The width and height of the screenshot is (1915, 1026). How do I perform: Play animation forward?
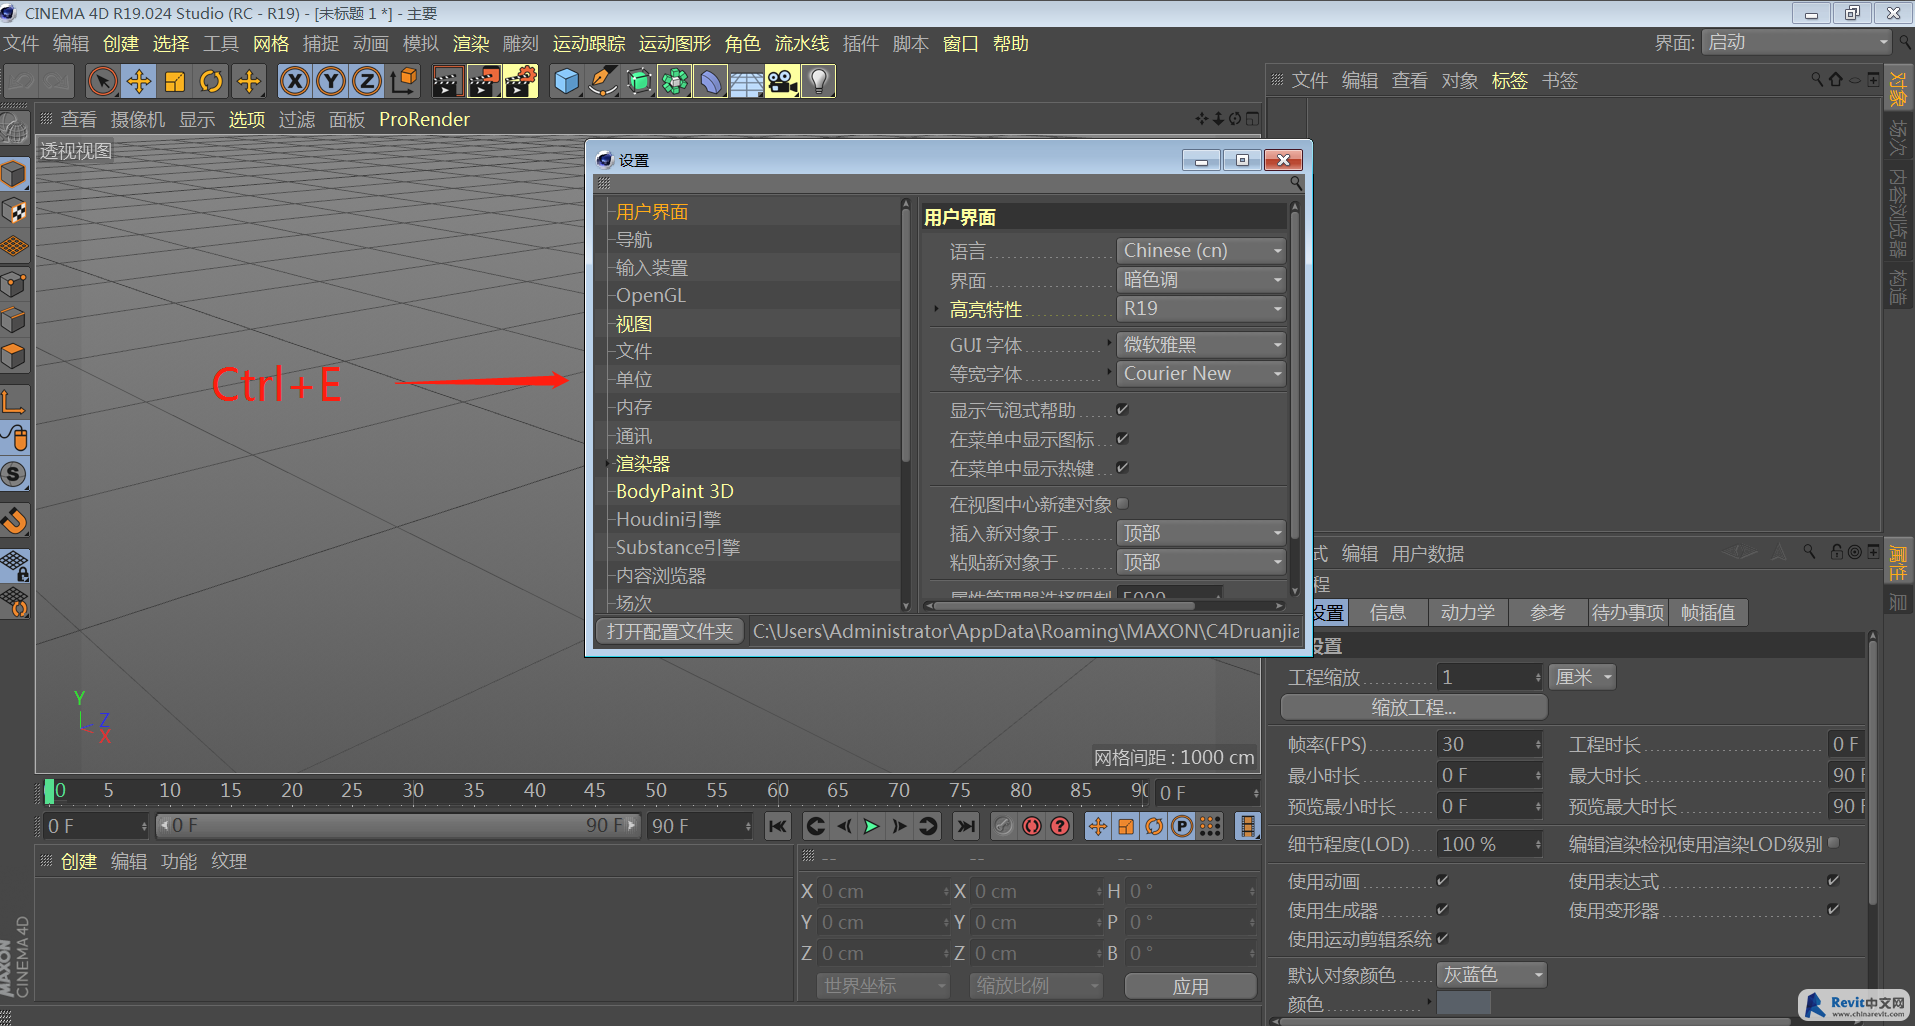872,826
